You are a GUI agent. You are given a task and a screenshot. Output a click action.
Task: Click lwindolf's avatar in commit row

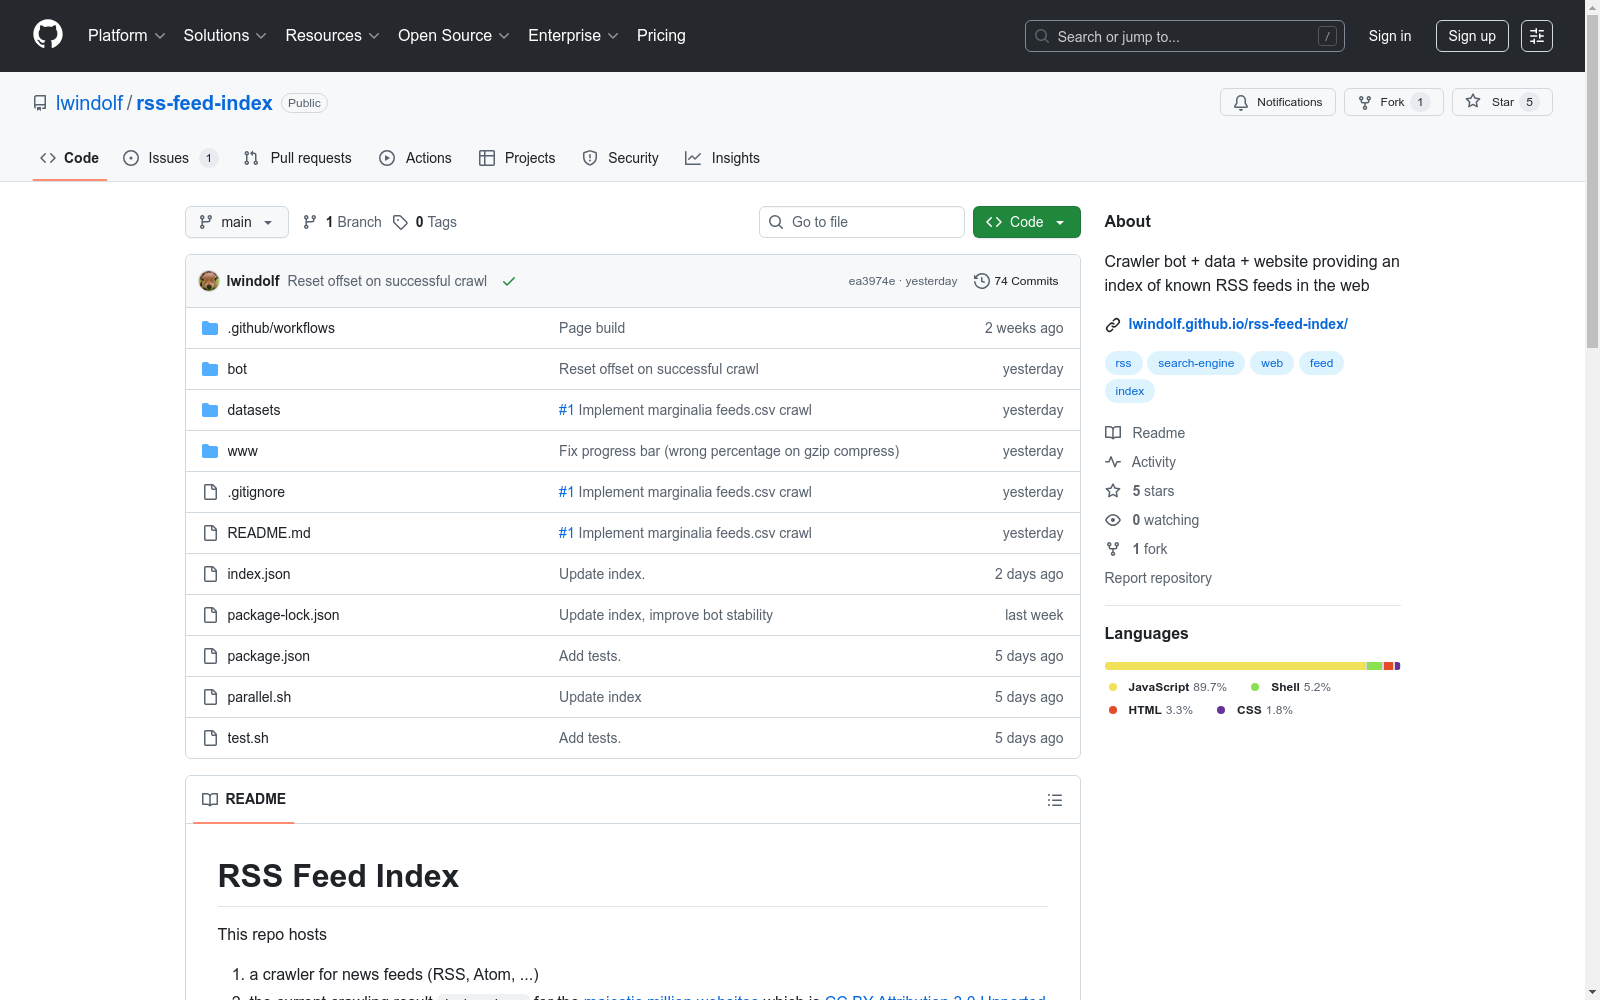(209, 281)
